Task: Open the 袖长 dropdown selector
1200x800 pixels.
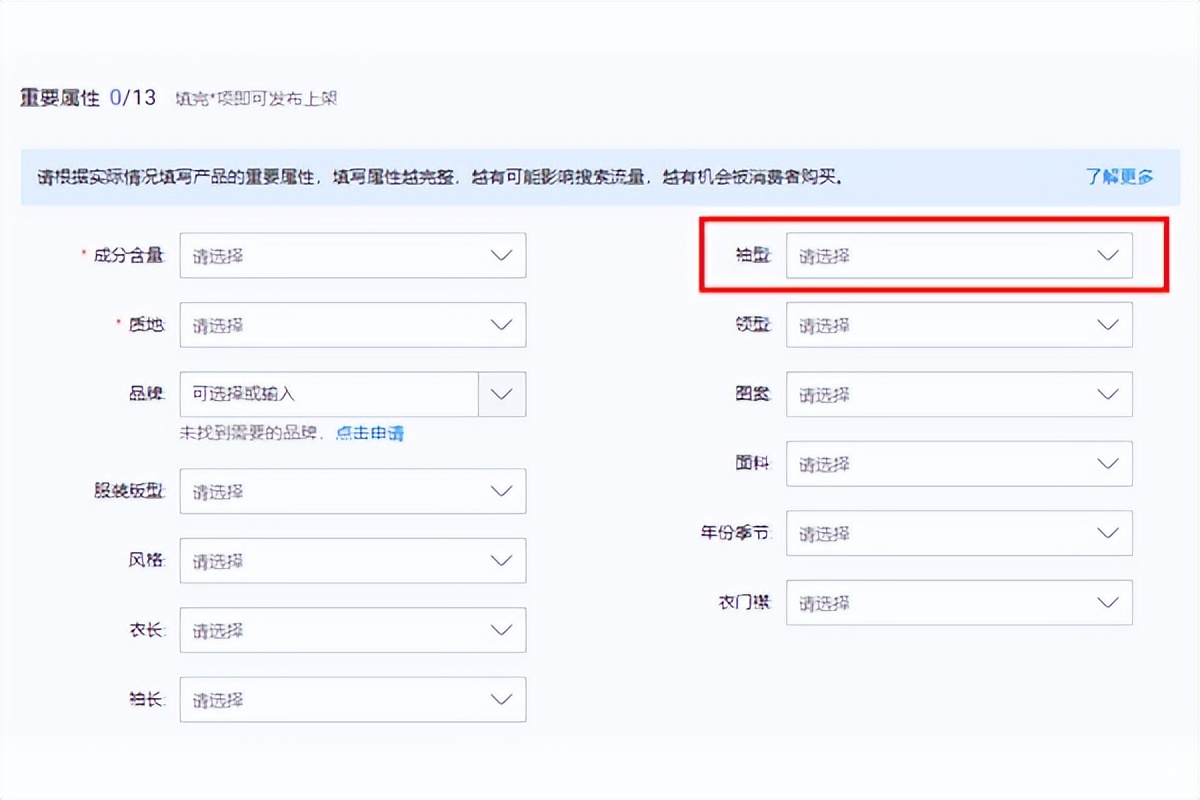Action: coord(352,699)
